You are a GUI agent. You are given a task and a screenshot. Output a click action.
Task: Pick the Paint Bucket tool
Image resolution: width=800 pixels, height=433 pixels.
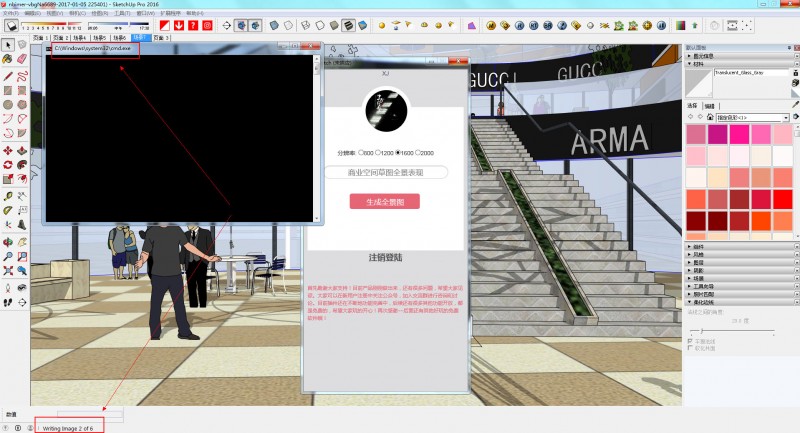(8, 59)
